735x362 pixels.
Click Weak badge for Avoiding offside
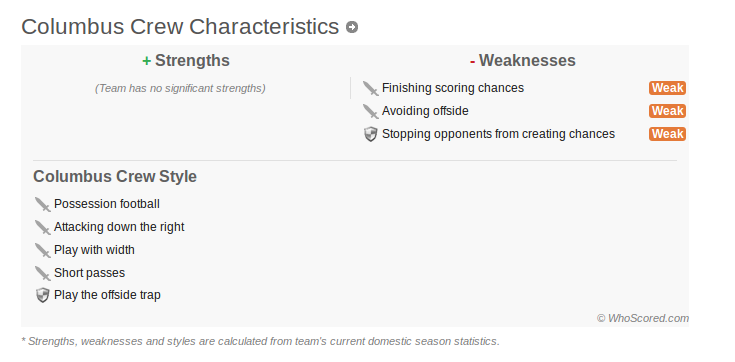pos(667,111)
